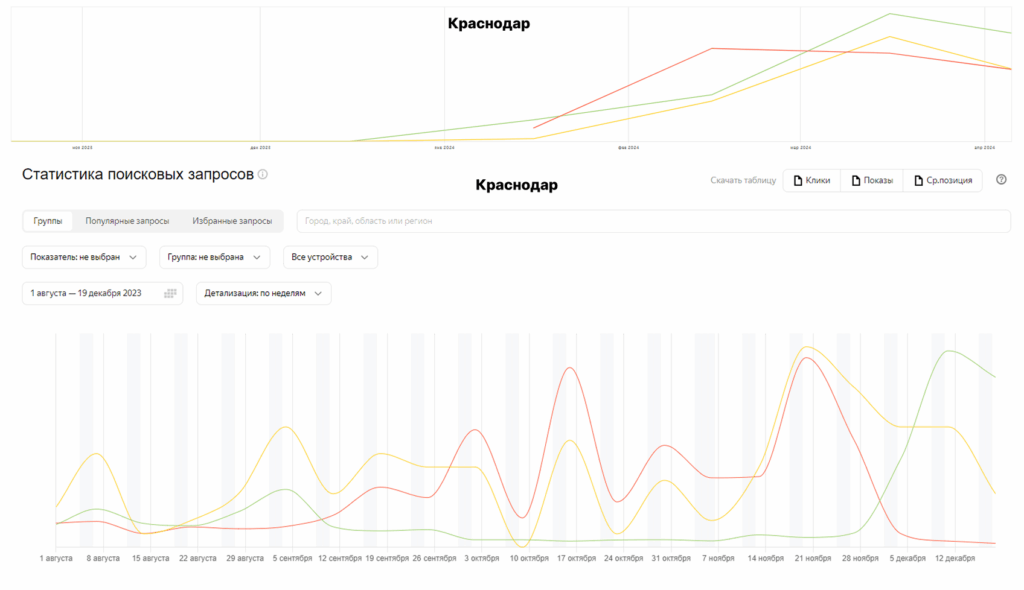Open the Детализация: по неделям dropdown
Screen dimensions: 1024x590
coord(263,293)
